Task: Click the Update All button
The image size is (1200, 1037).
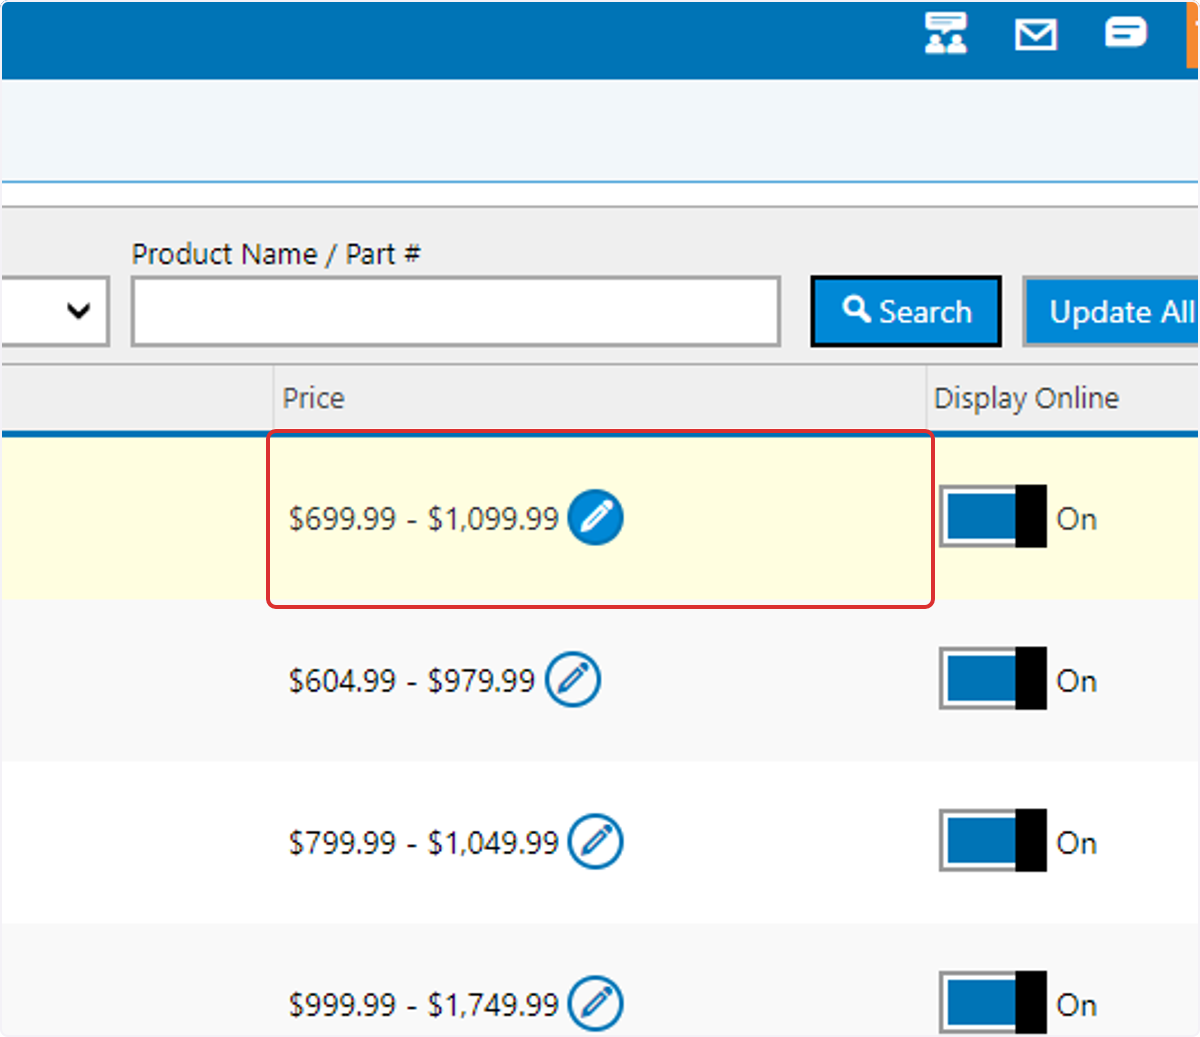Action: 1111,312
